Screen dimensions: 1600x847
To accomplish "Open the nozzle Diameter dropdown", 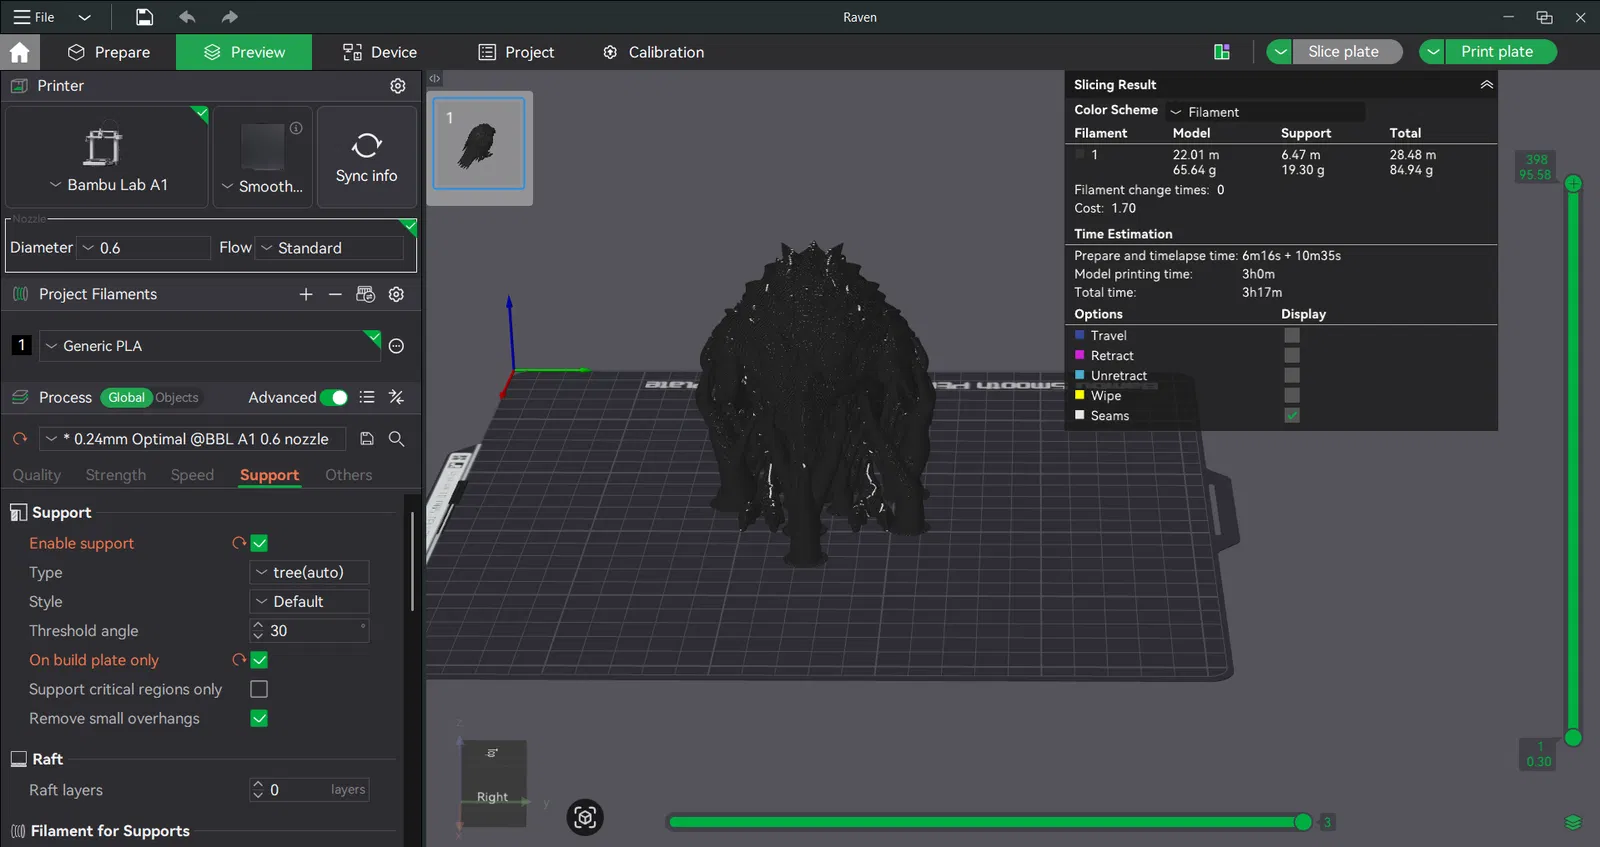I will [144, 248].
